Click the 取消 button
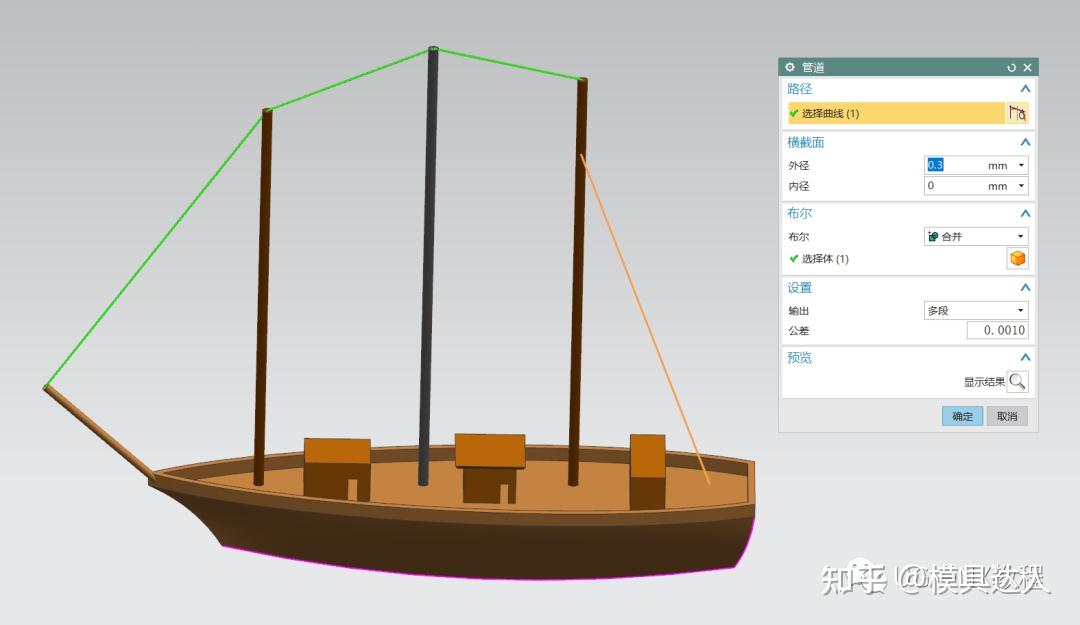The width and height of the screenshot is (1080, 625). click(1007, 416)
